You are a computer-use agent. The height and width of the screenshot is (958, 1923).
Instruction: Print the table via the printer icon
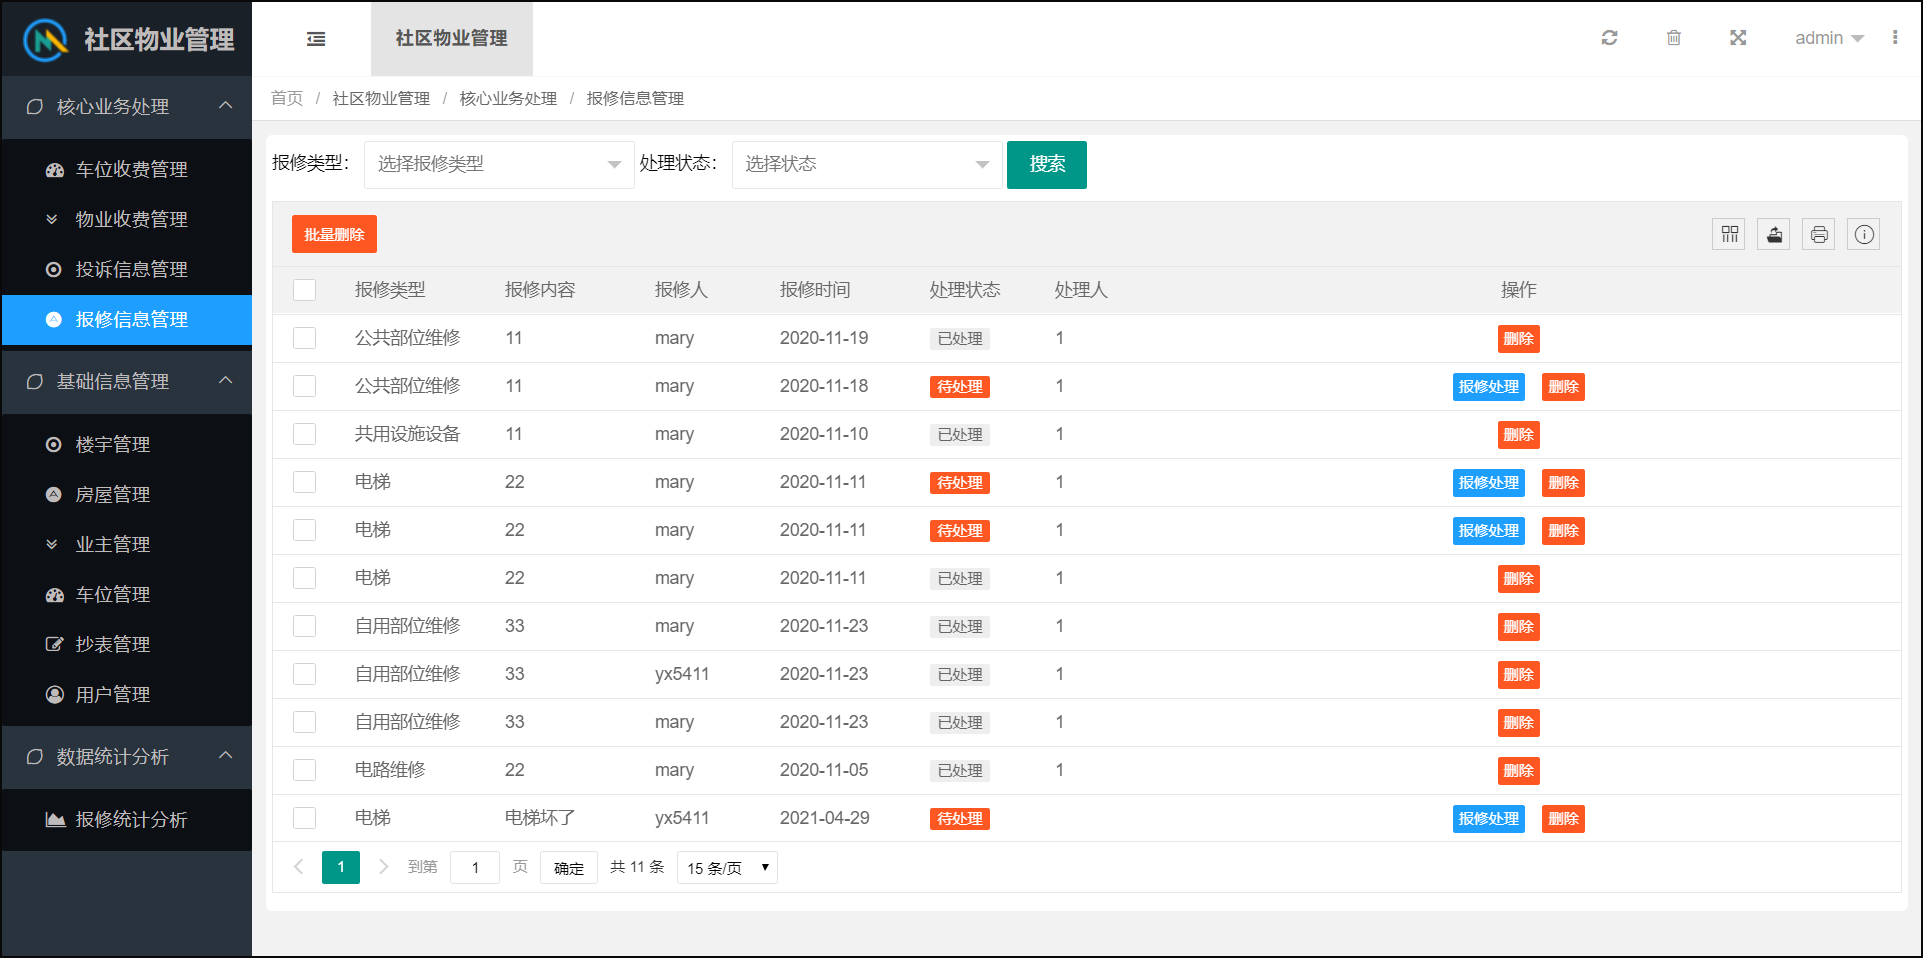[x=1818, y=234]
